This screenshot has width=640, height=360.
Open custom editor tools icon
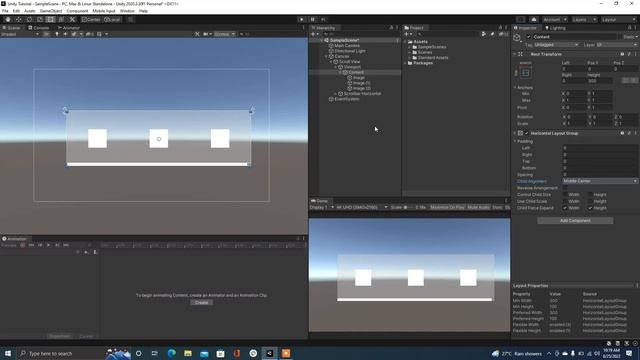(x=72, y=20)
